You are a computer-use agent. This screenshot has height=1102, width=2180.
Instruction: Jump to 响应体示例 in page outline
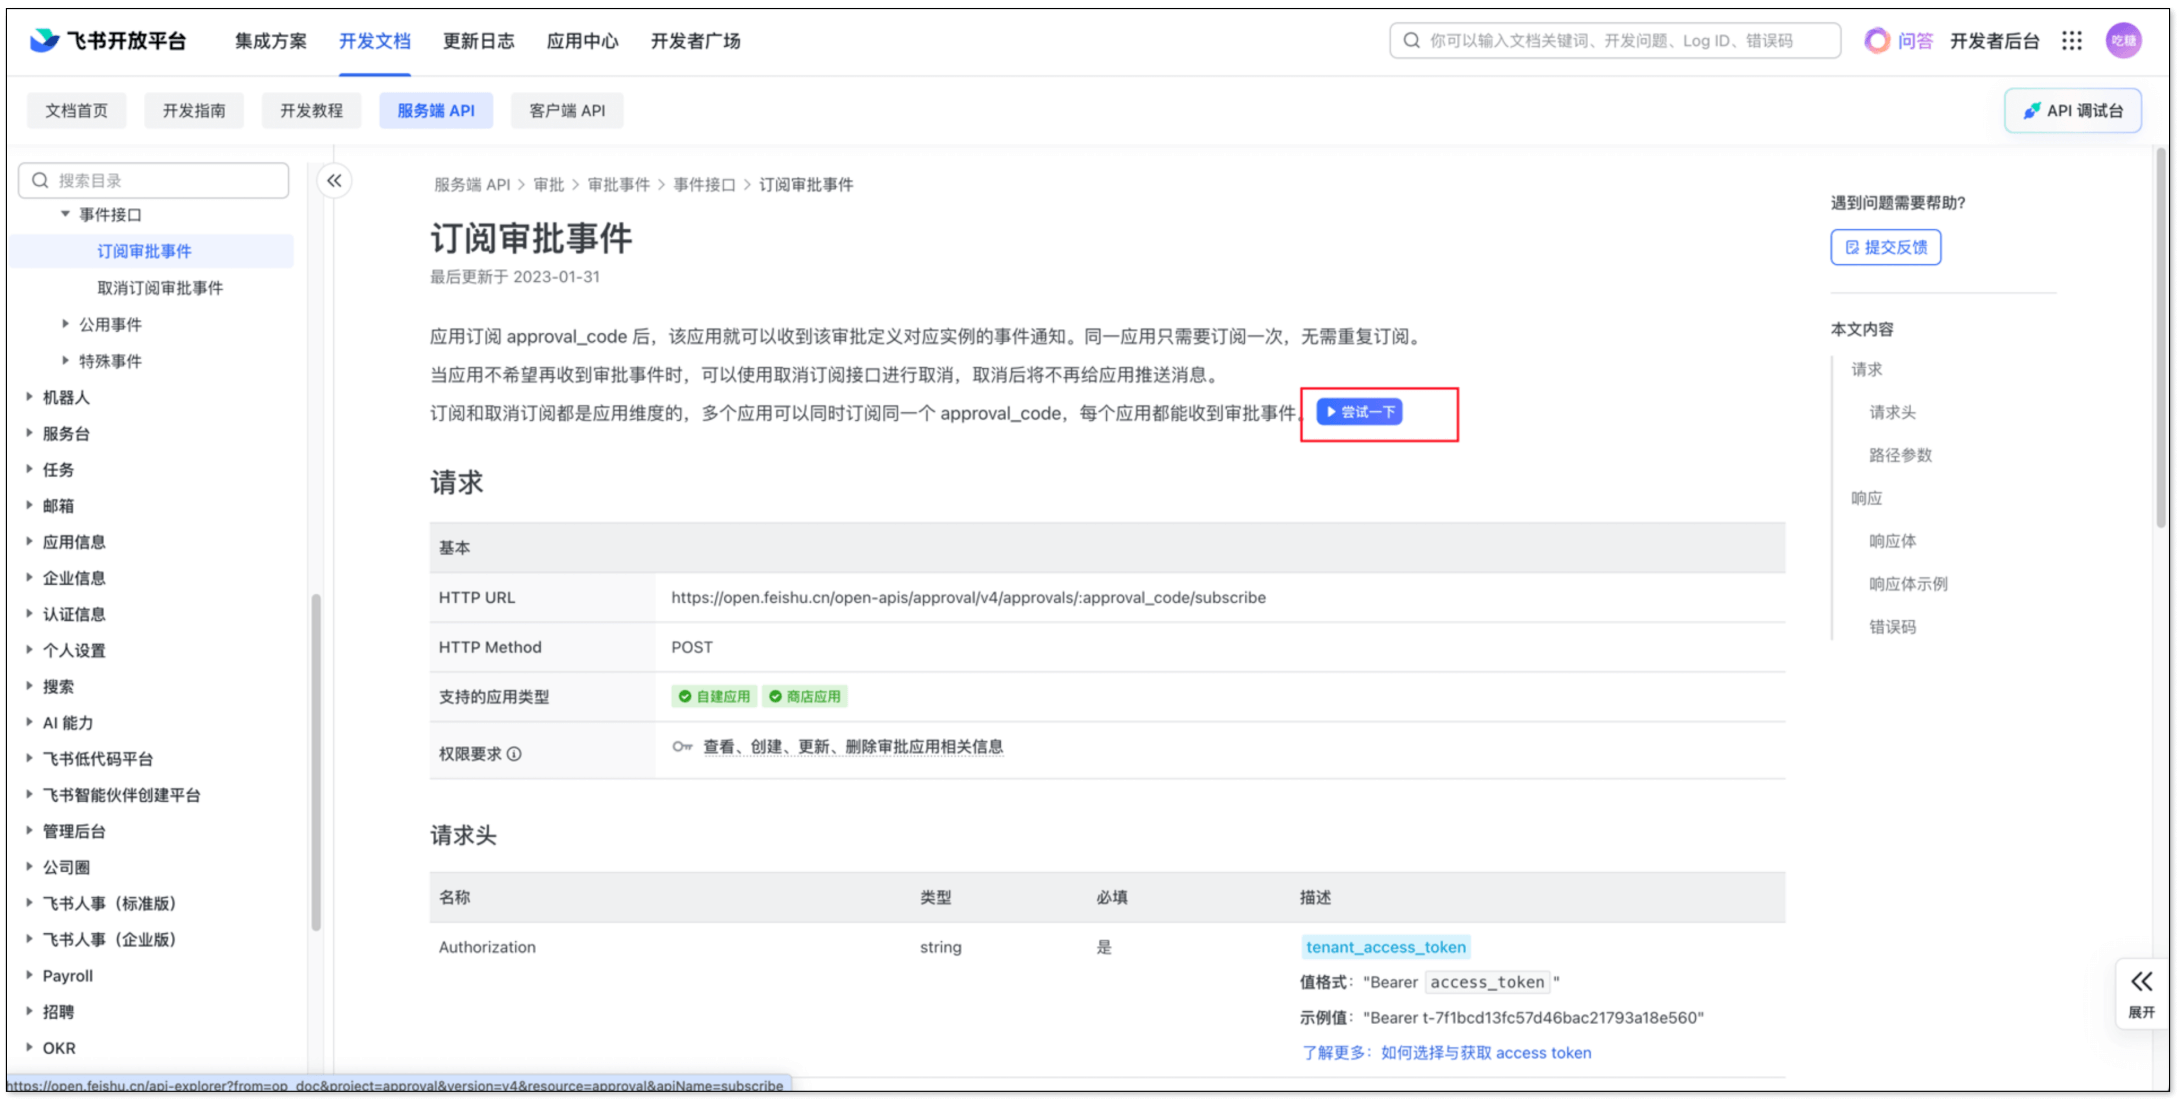1908,584
